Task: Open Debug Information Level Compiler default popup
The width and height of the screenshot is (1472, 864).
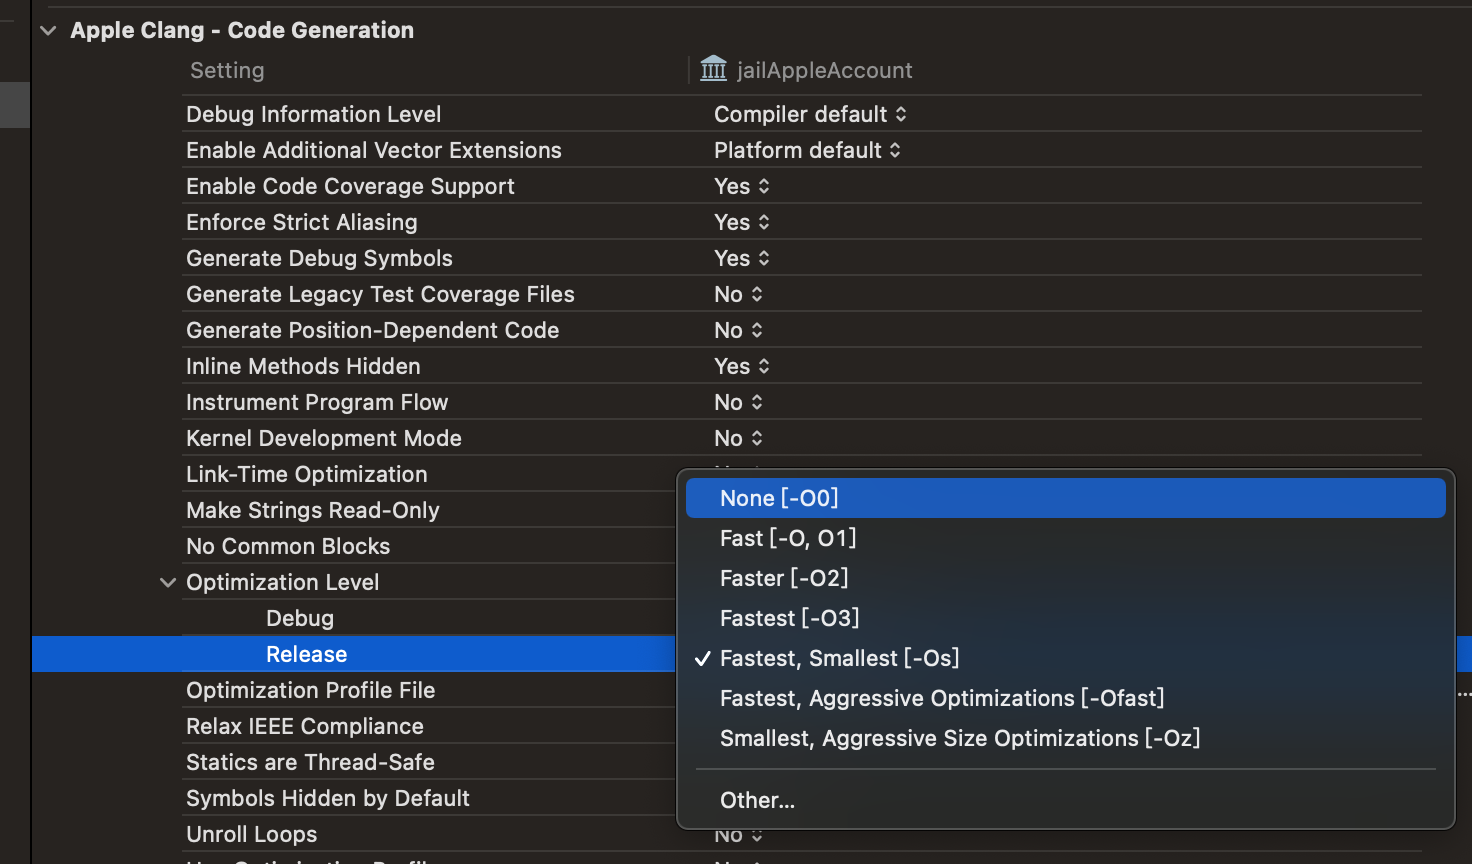Action: point(810,114)
